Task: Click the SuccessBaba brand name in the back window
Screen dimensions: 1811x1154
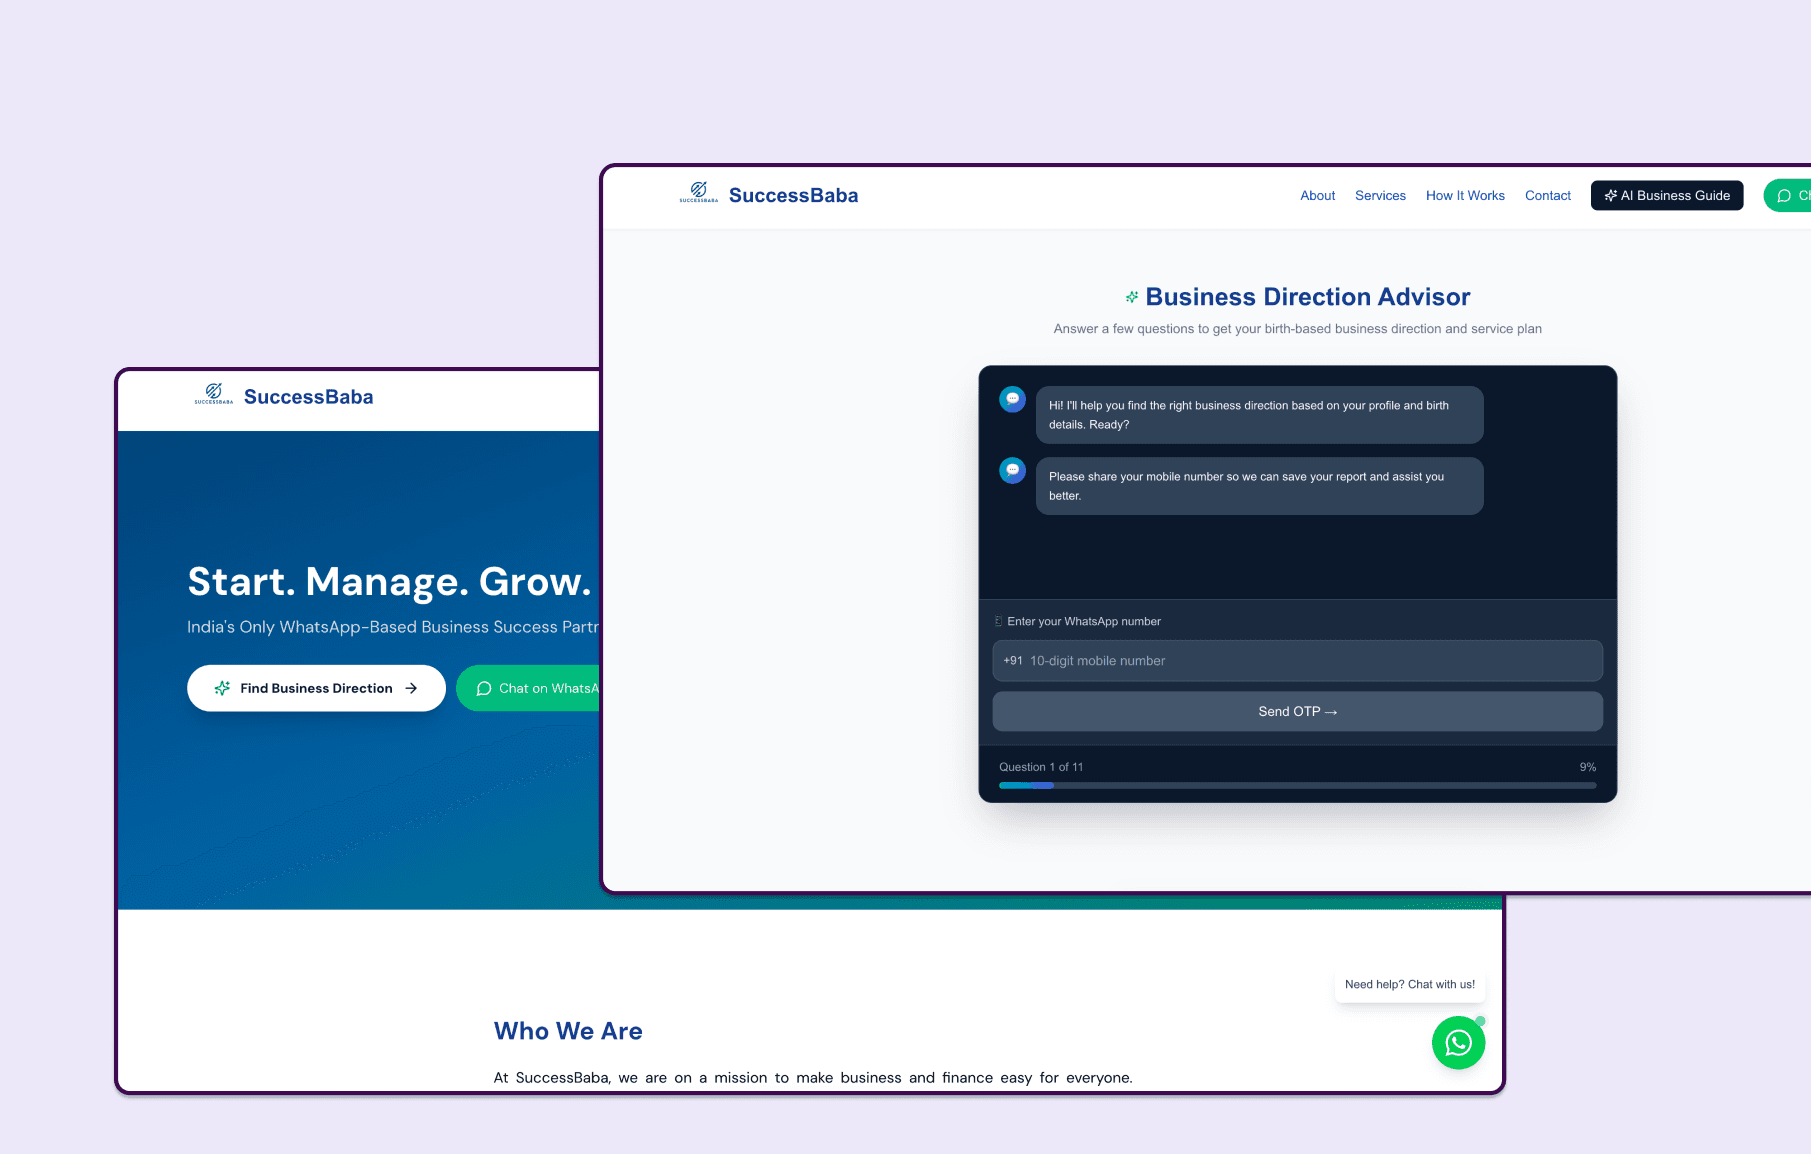Action: pos(308,397)
